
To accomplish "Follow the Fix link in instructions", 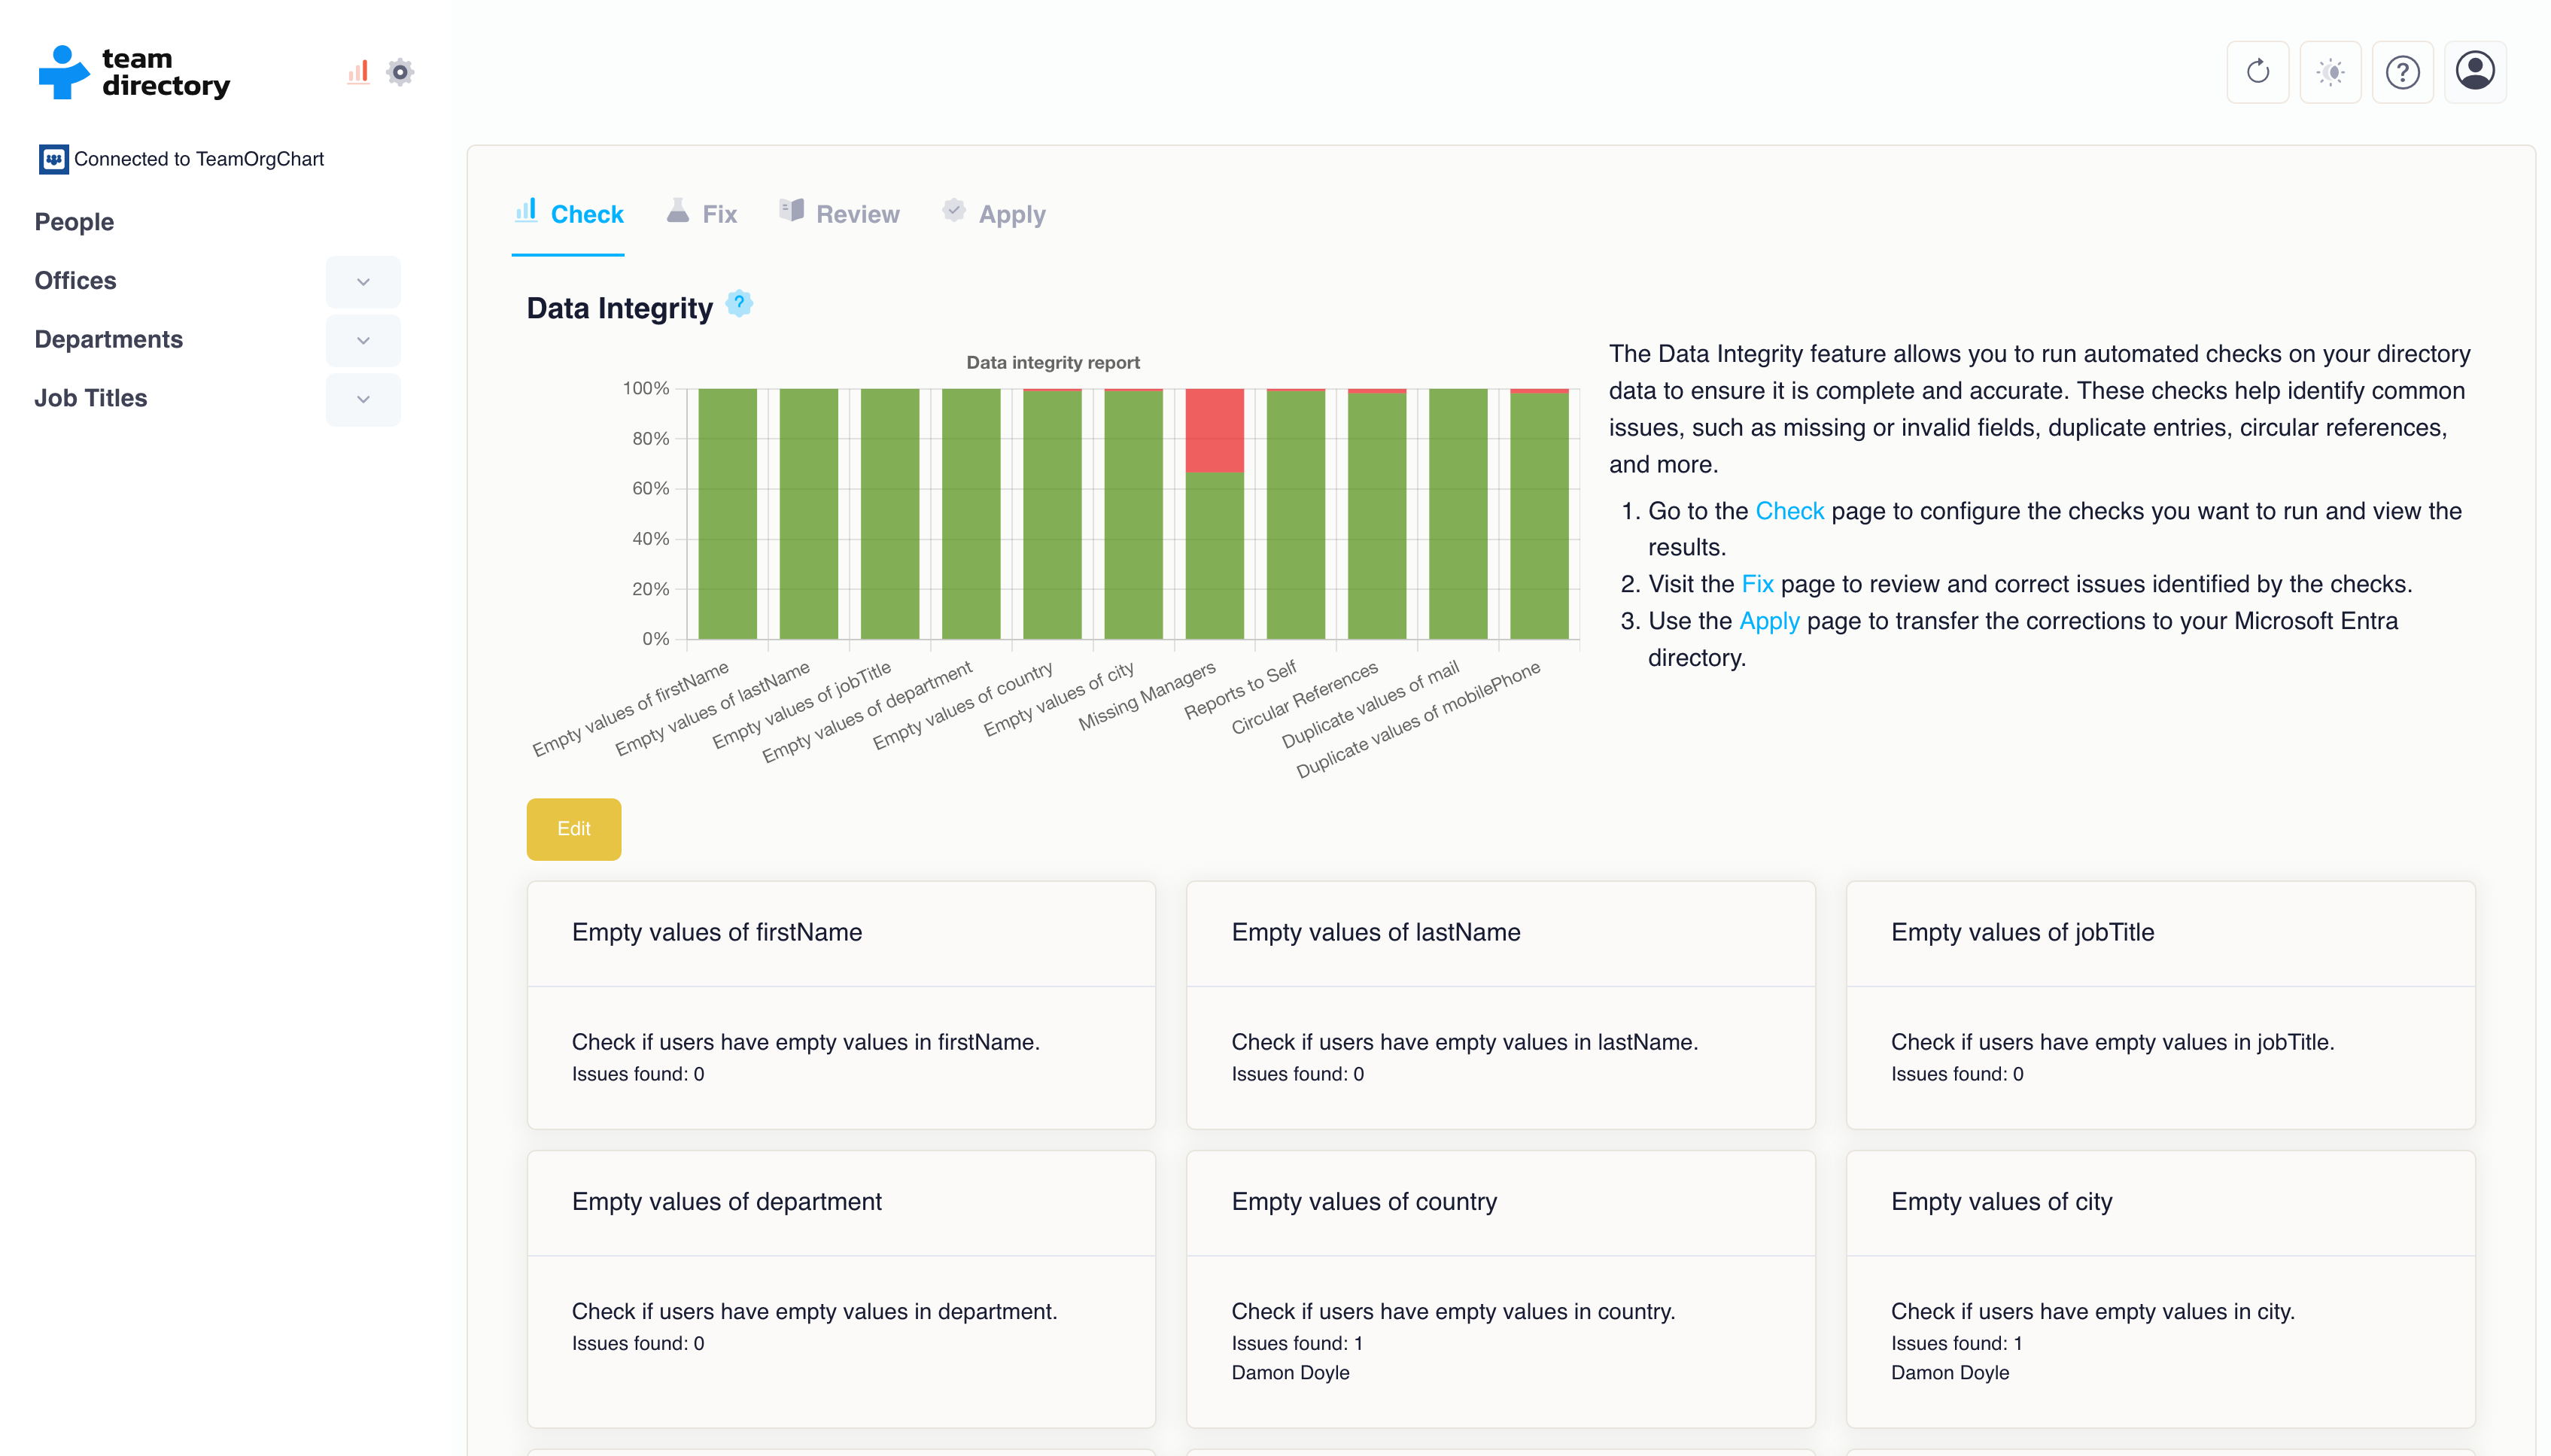I will click(1757, 584).
